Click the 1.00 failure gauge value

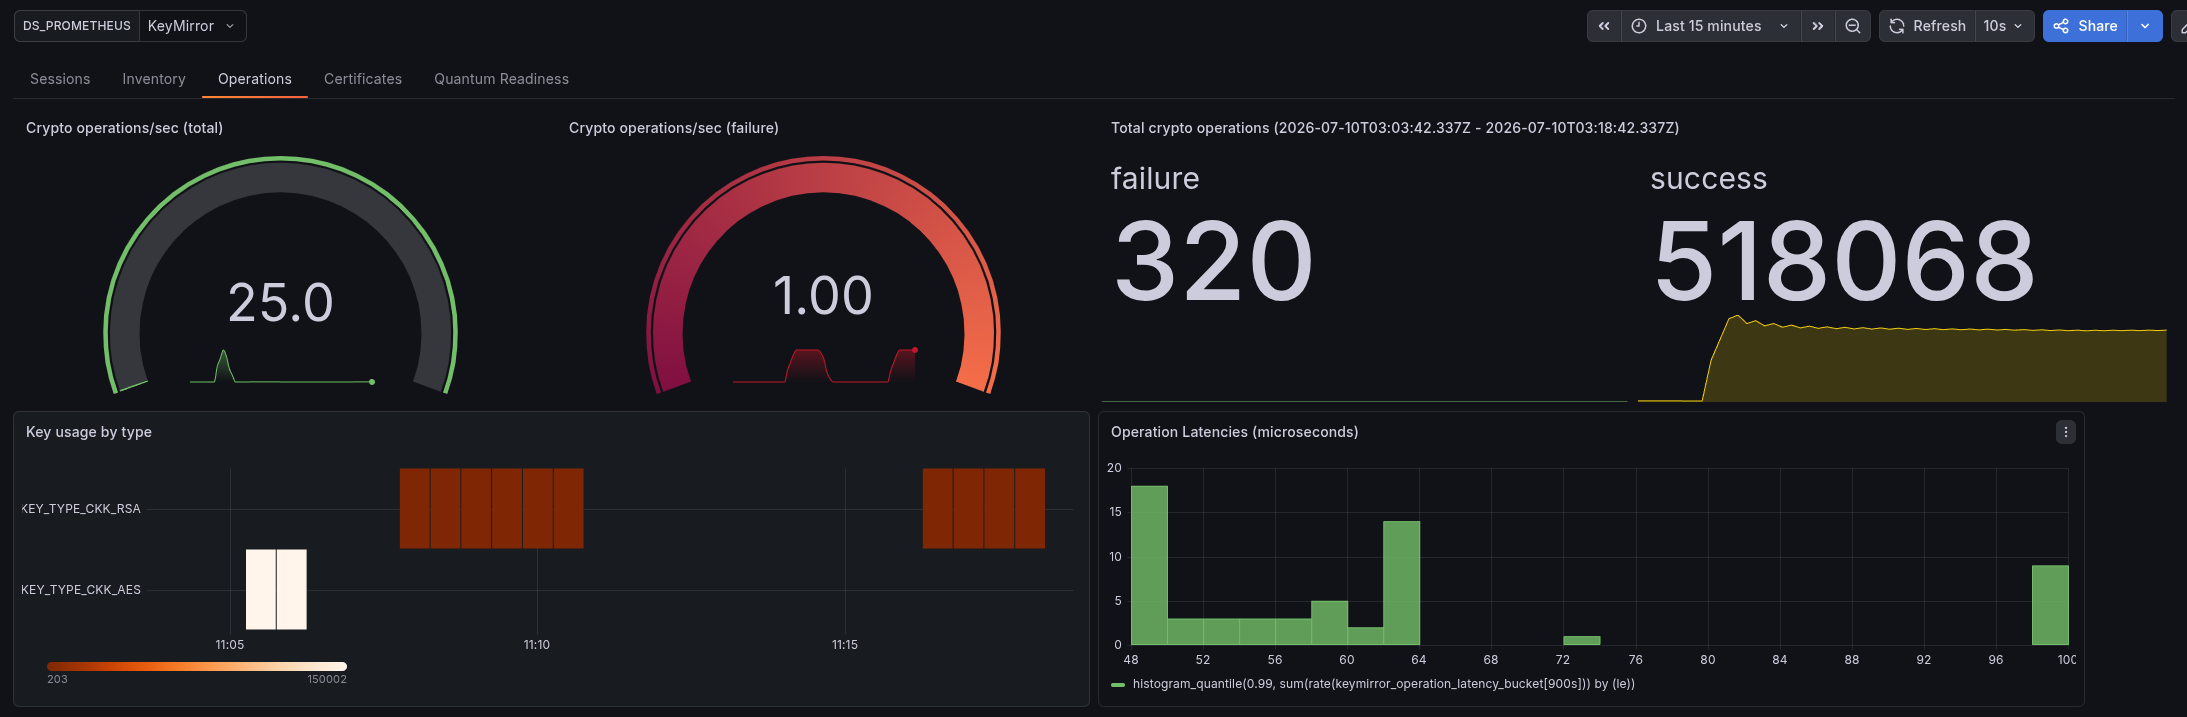pos(823,296)
